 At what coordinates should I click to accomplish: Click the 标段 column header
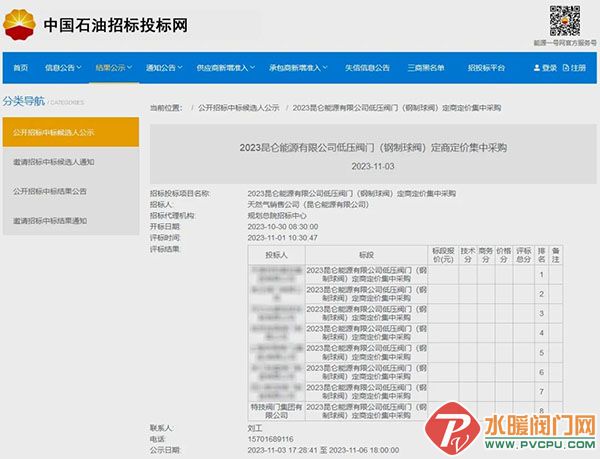click(366, 255)
